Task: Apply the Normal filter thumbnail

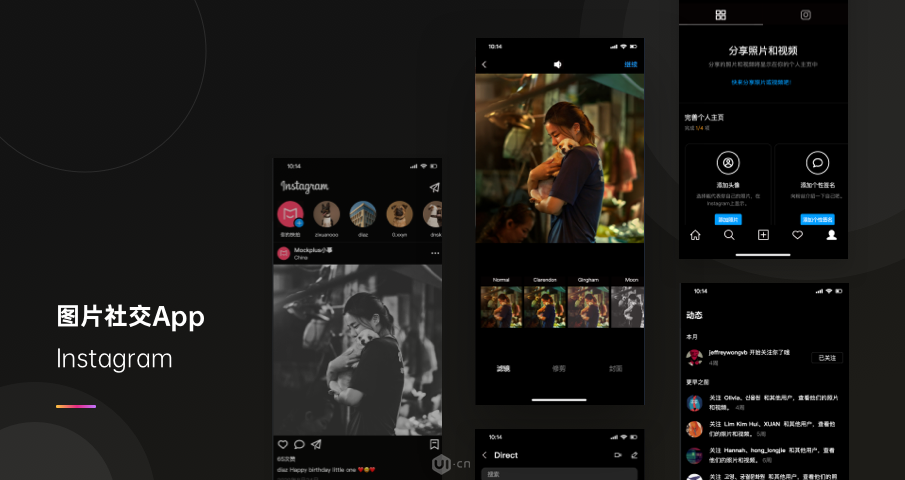Action: pos(501,307)
